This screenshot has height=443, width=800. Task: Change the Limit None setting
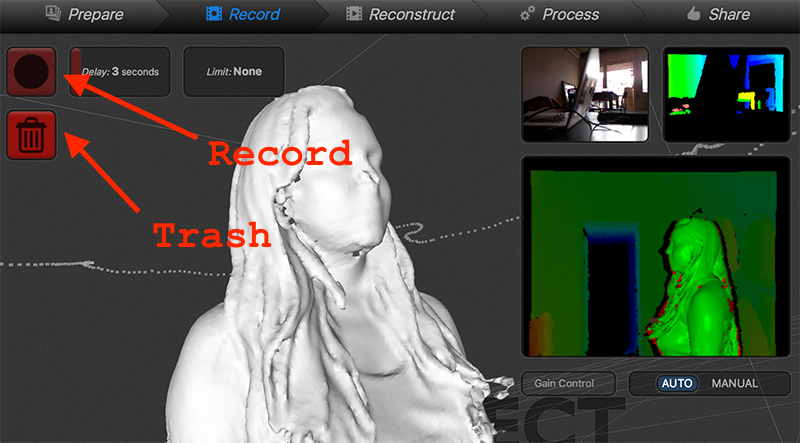click(x=234, y=71)
